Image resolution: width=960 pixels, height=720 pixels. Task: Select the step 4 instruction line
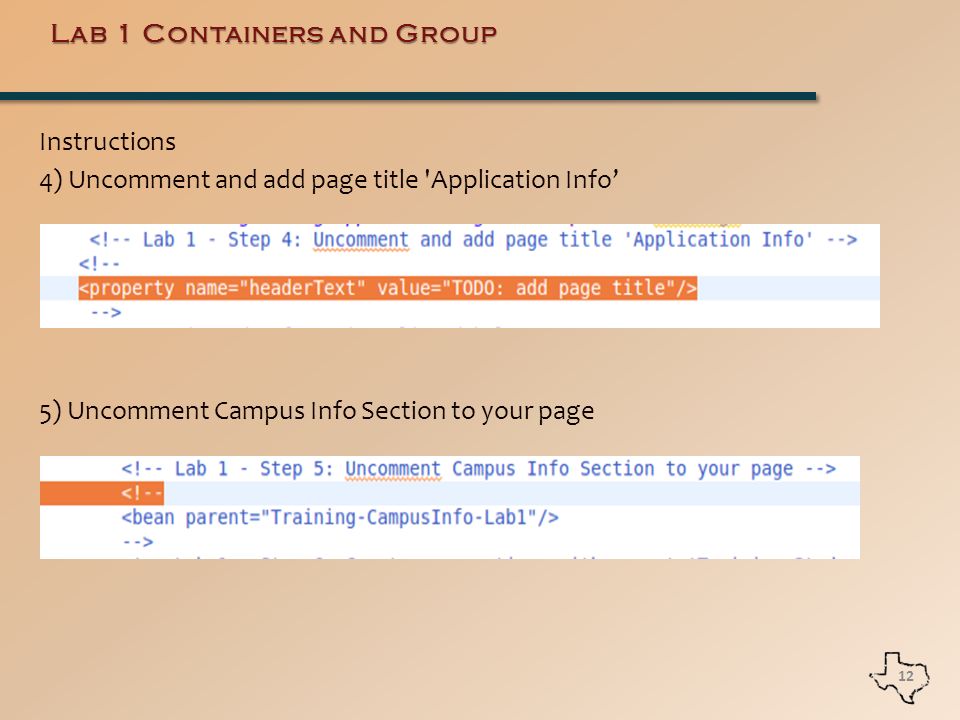pos(329,180)
